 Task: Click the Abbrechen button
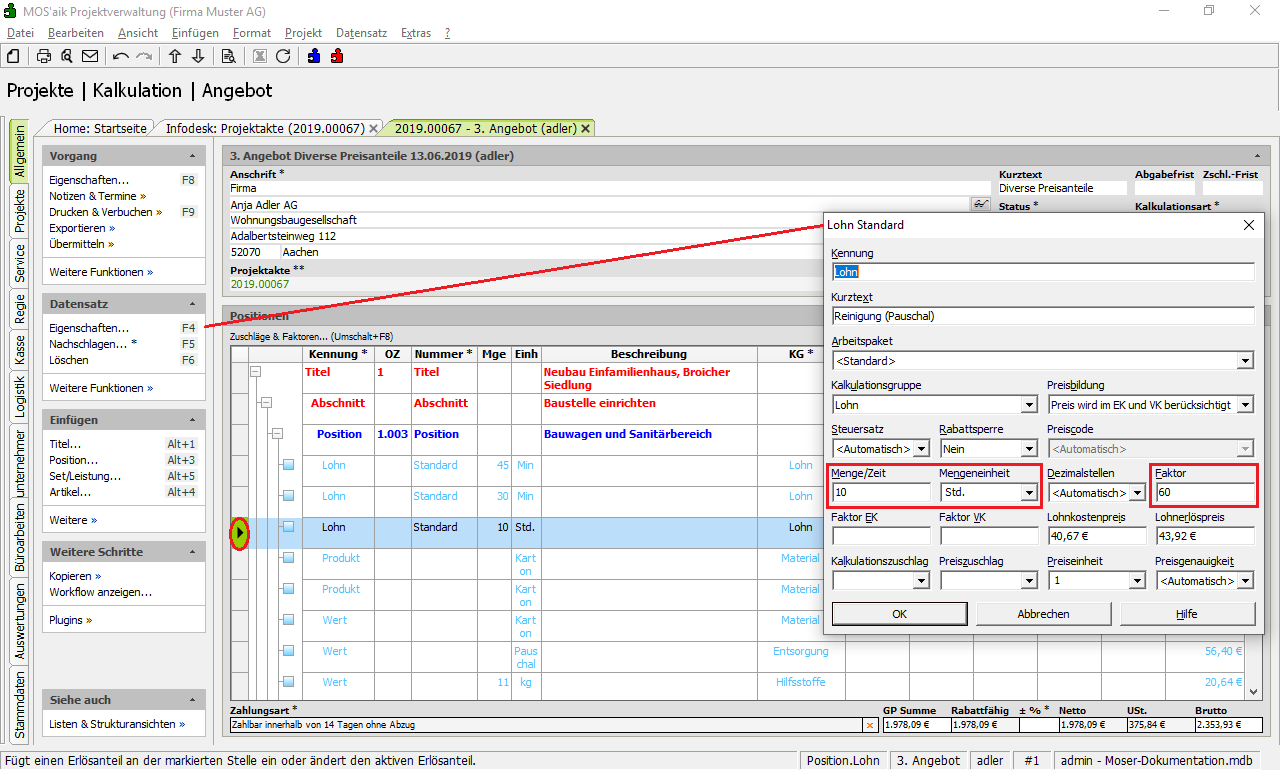[1043, 614]
